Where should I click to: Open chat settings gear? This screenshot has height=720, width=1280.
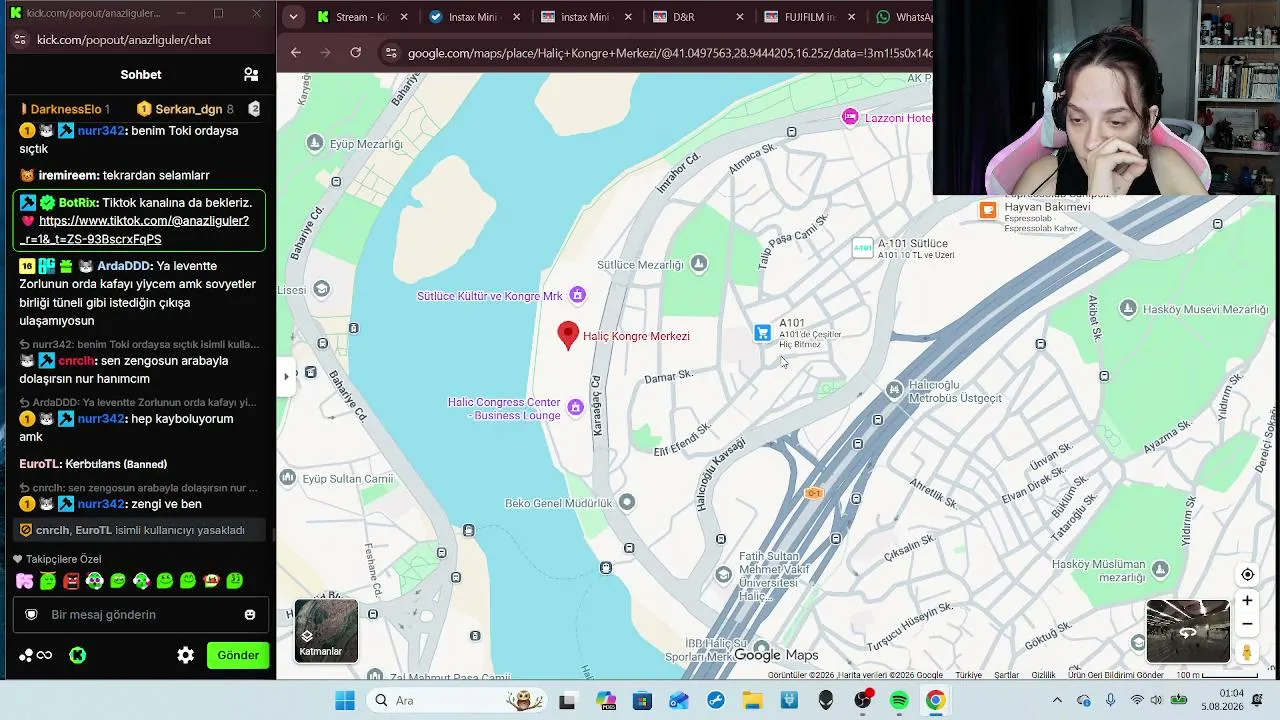pos(186,655)
